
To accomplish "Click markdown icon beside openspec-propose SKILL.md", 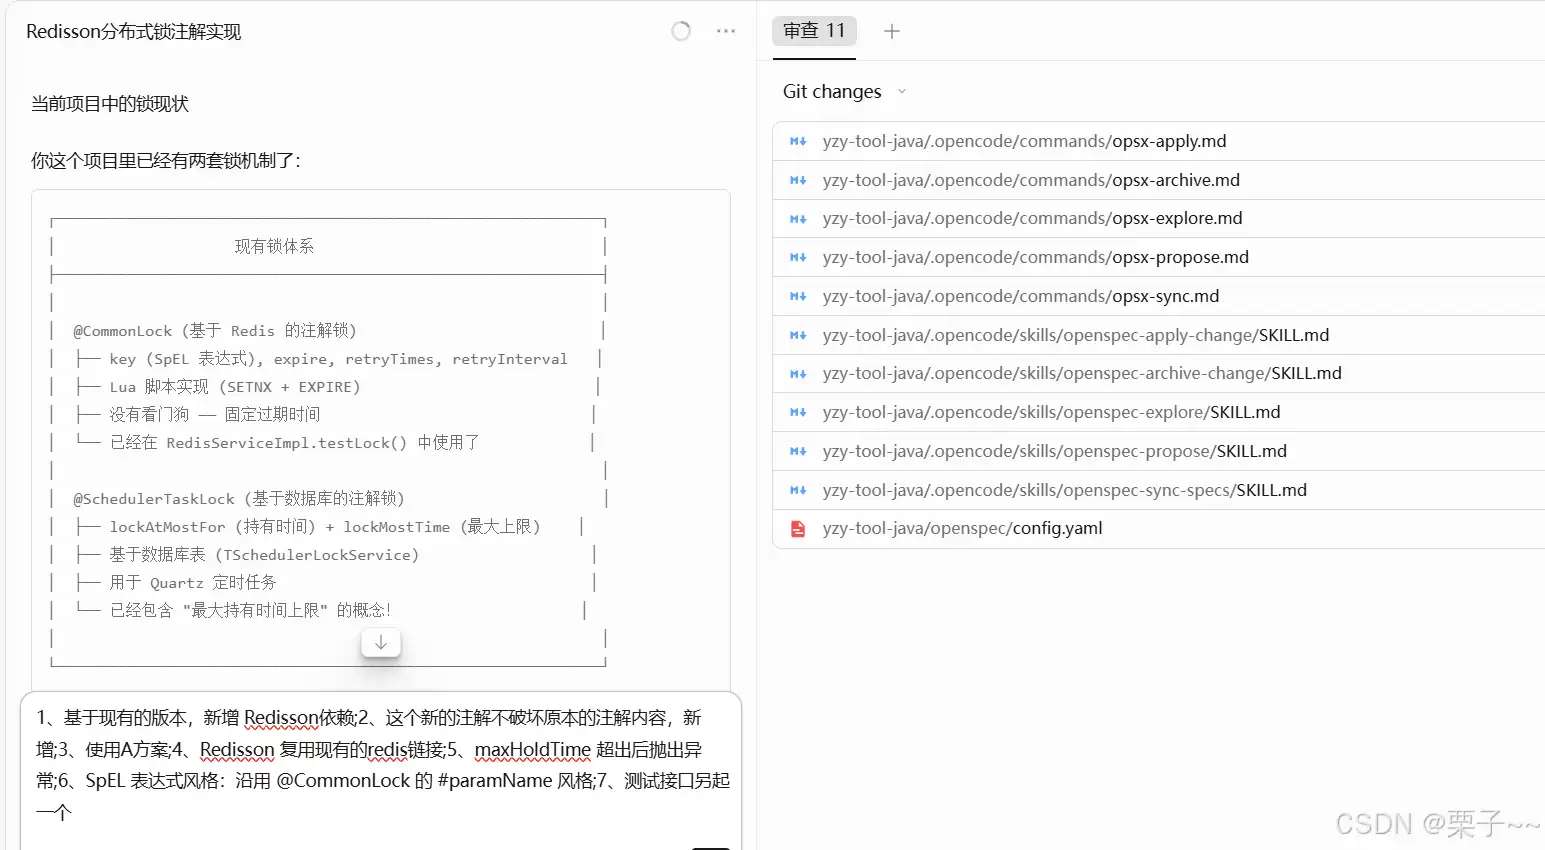I will coord(798,451).
